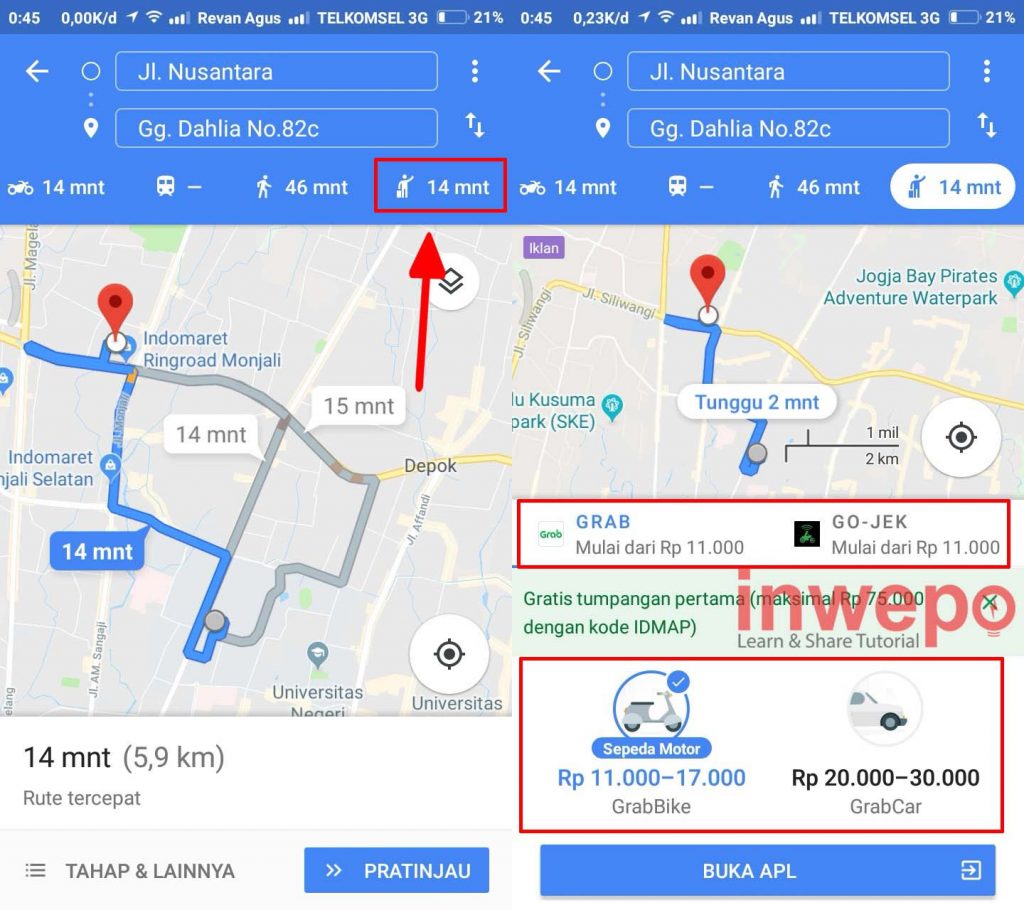Tap my location button on right map
Viewport: 1024px width, 910px height.
(961, 437)
